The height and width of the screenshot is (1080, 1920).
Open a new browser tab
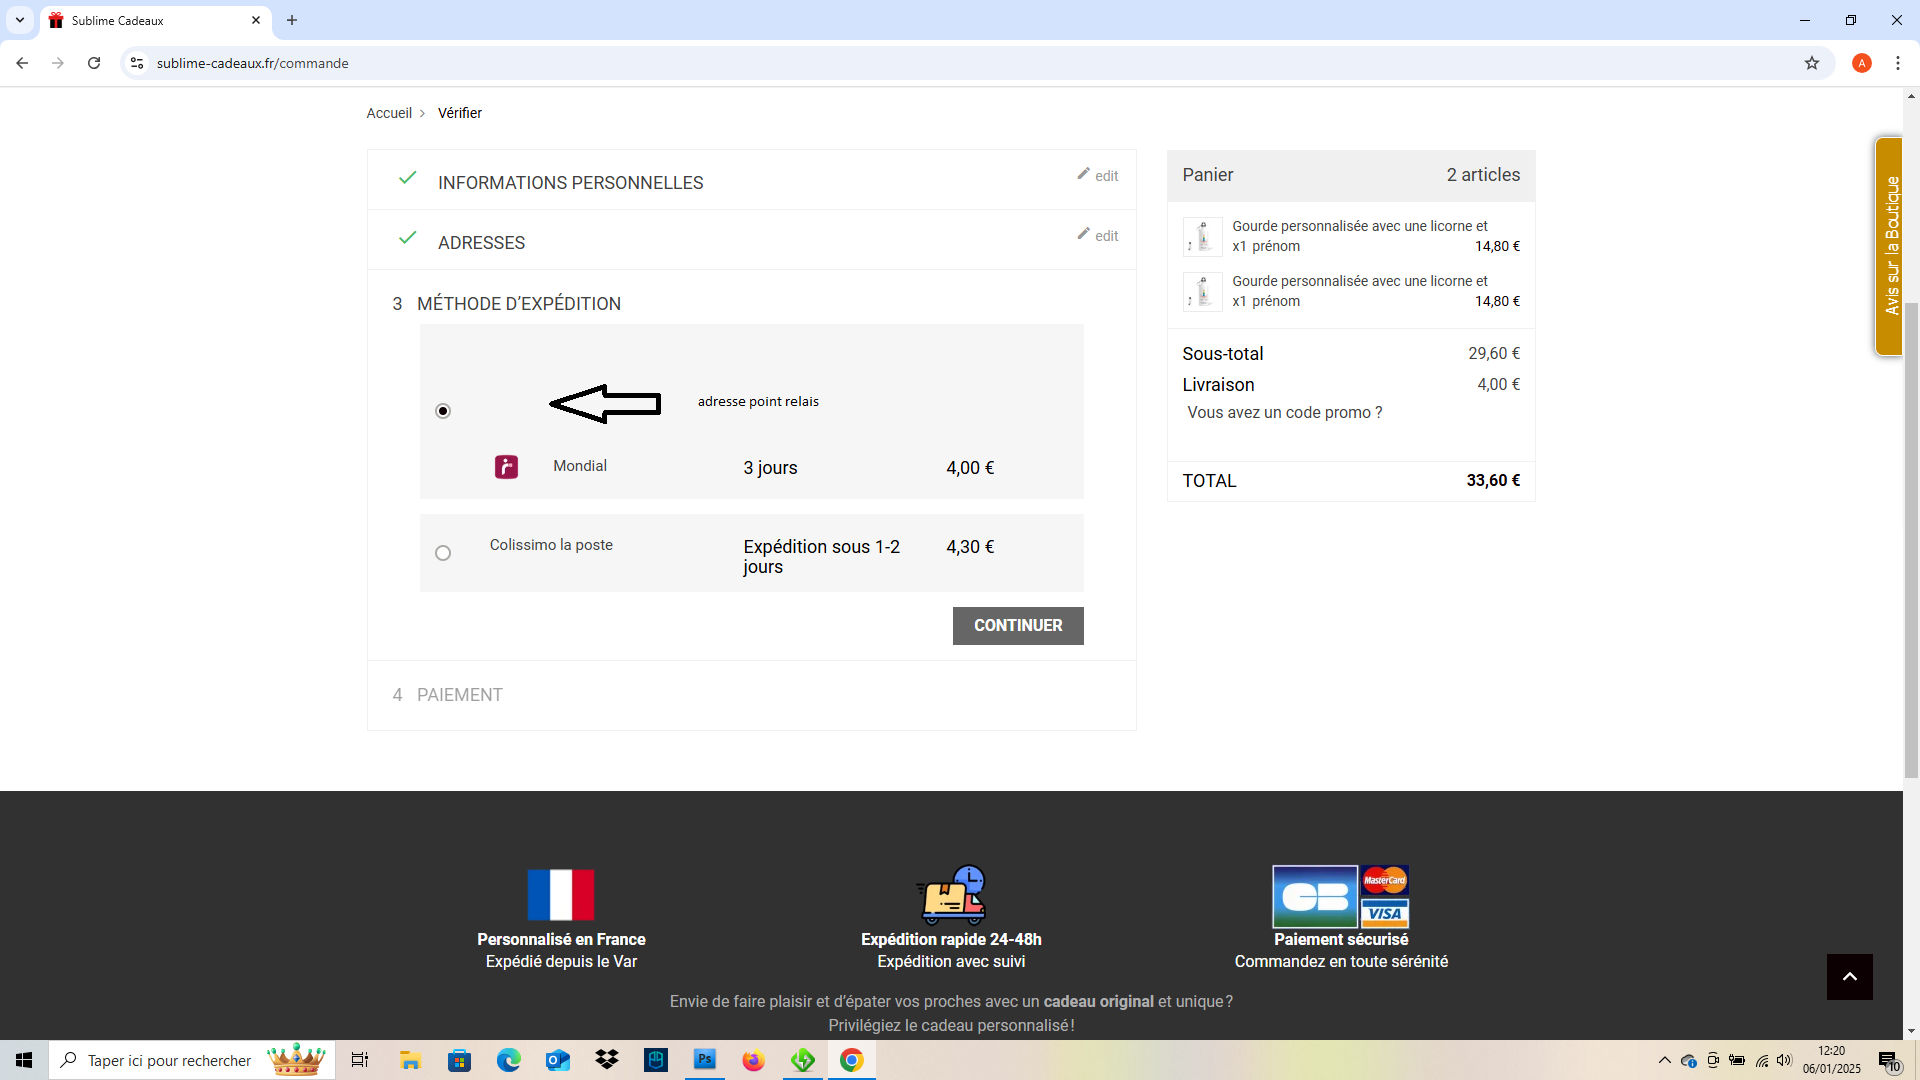click(x=292, y=20)
